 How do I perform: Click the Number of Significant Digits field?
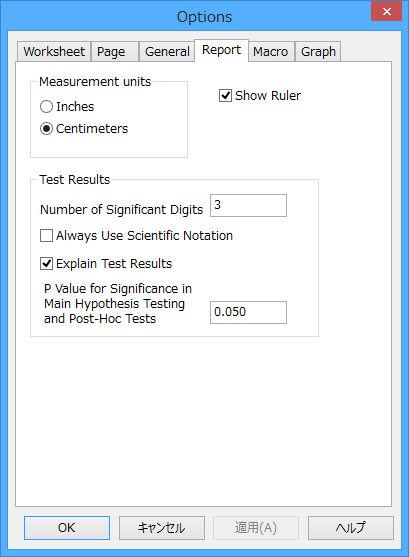248,205
